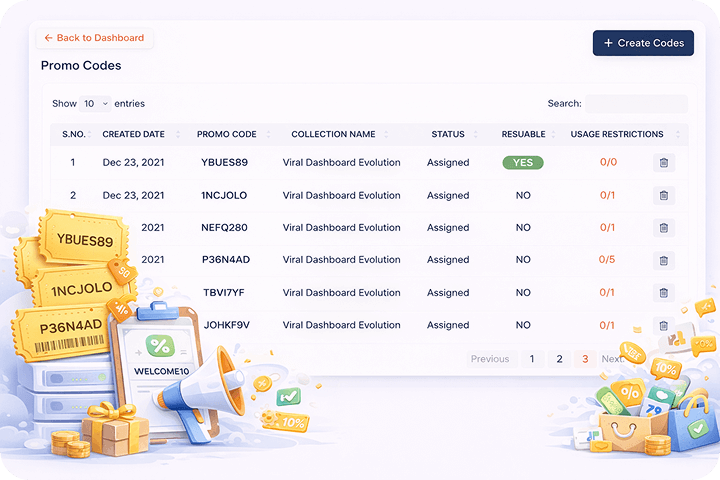Sort table by Created Date header
The width and height of the screenshot is (720, 480).
pyautogui.click(x=133, y=134)
